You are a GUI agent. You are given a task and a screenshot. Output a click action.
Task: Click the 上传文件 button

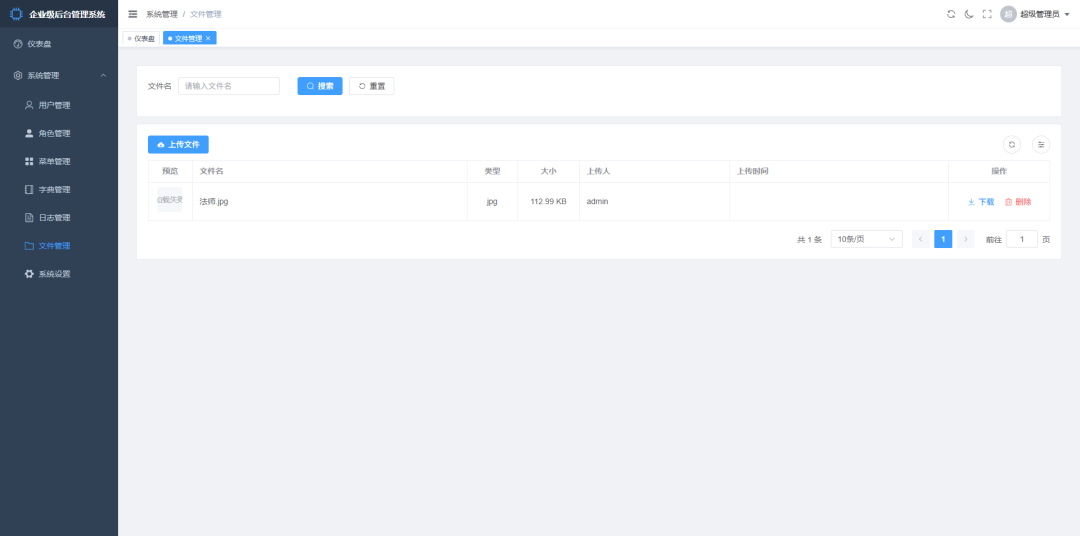point(178,145)
